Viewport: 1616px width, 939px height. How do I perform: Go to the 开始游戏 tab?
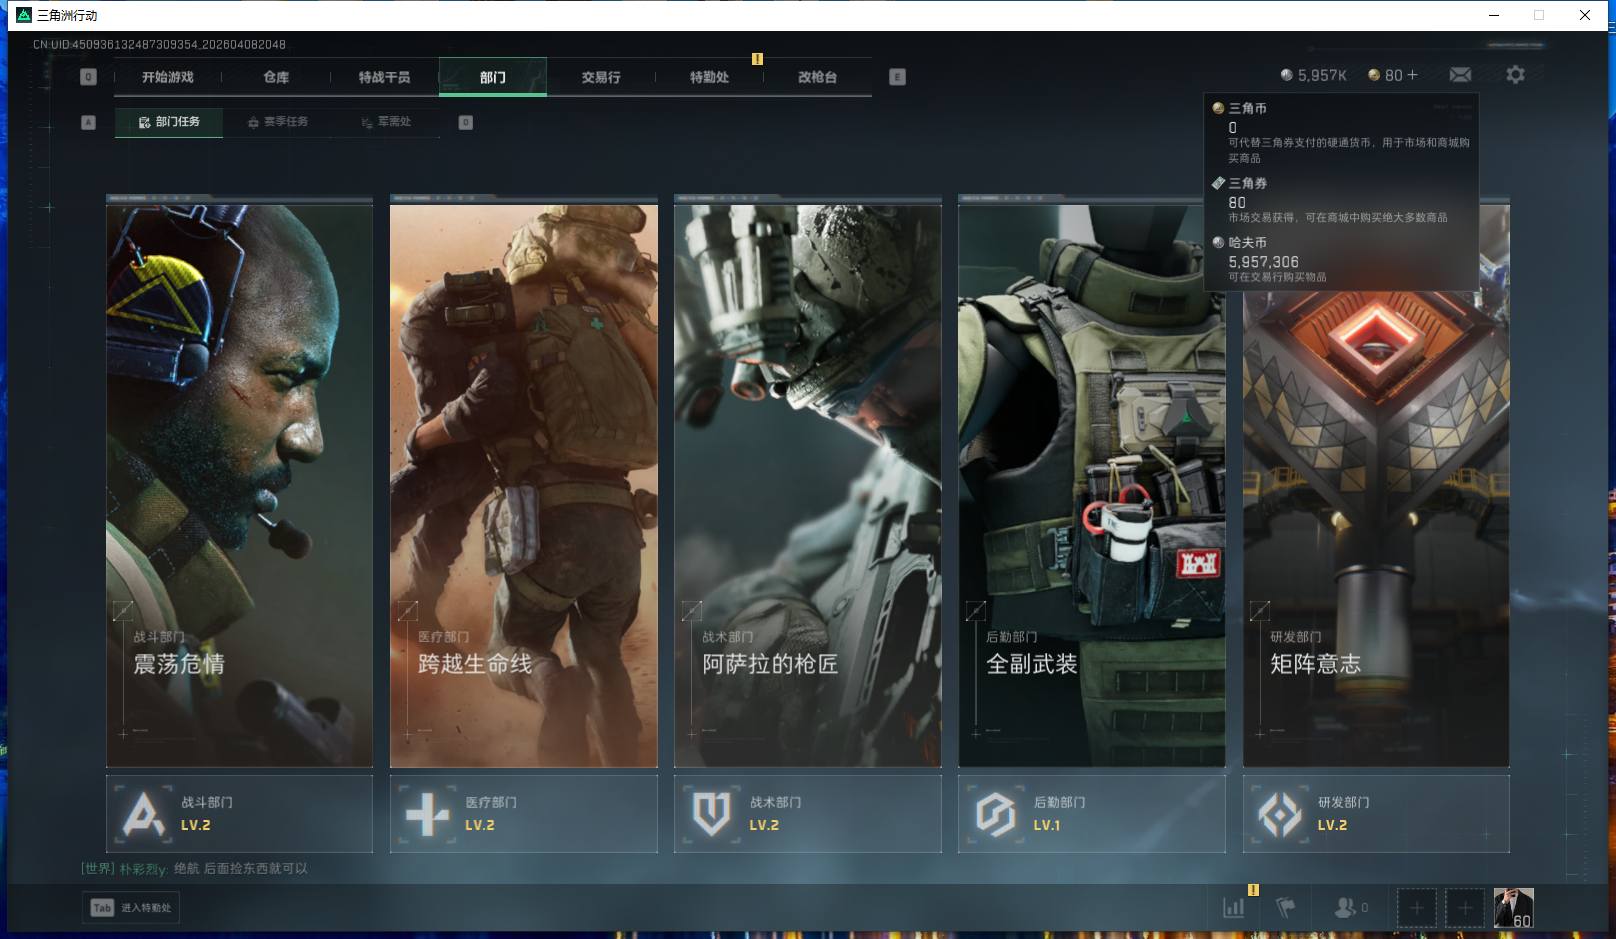[x=168, y=77]
